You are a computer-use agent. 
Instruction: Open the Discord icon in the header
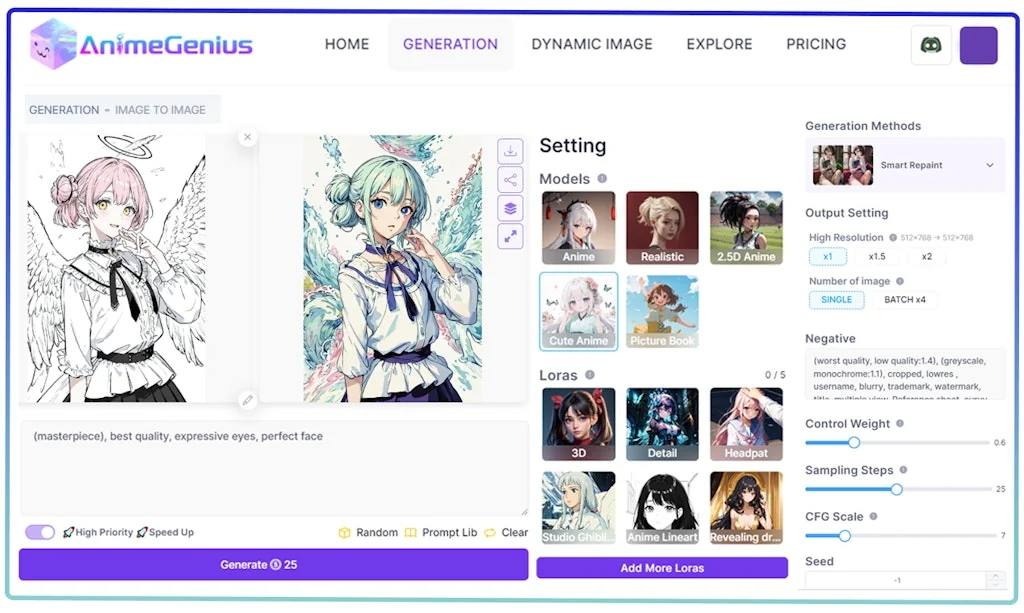pos(930,45)
